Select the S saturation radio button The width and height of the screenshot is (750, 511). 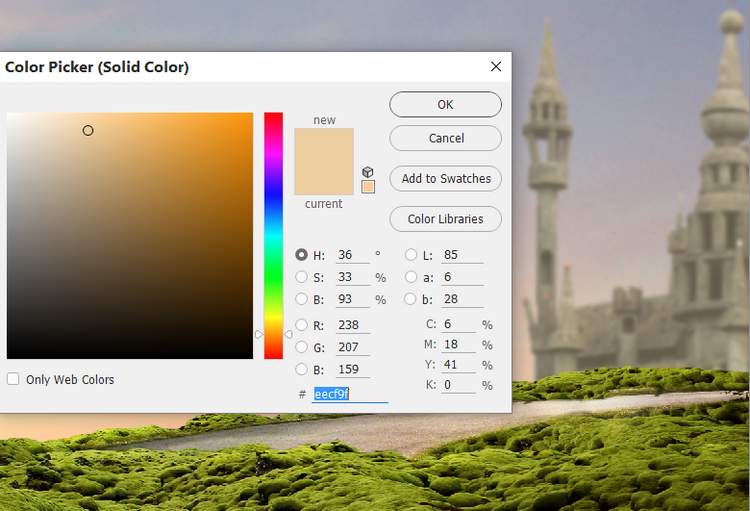pyautogui.click(x=302, y=277)
